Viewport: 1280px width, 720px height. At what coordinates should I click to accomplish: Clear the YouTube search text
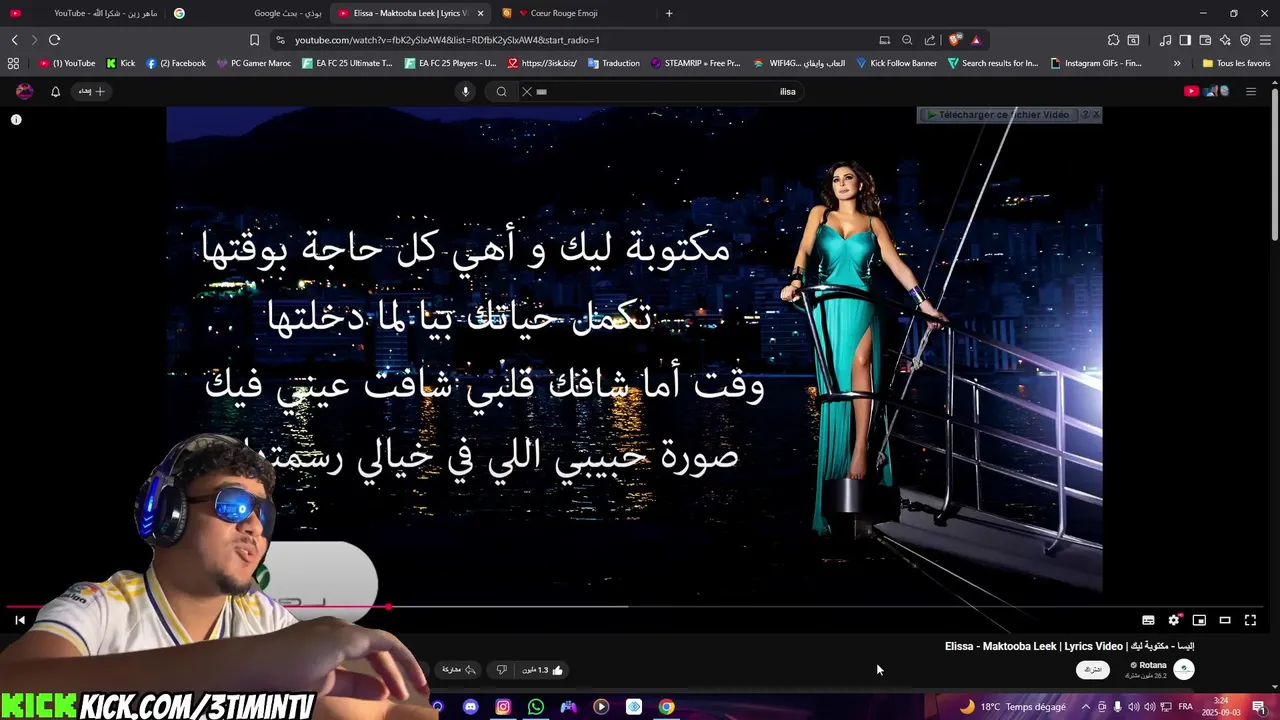click(527, 91)
